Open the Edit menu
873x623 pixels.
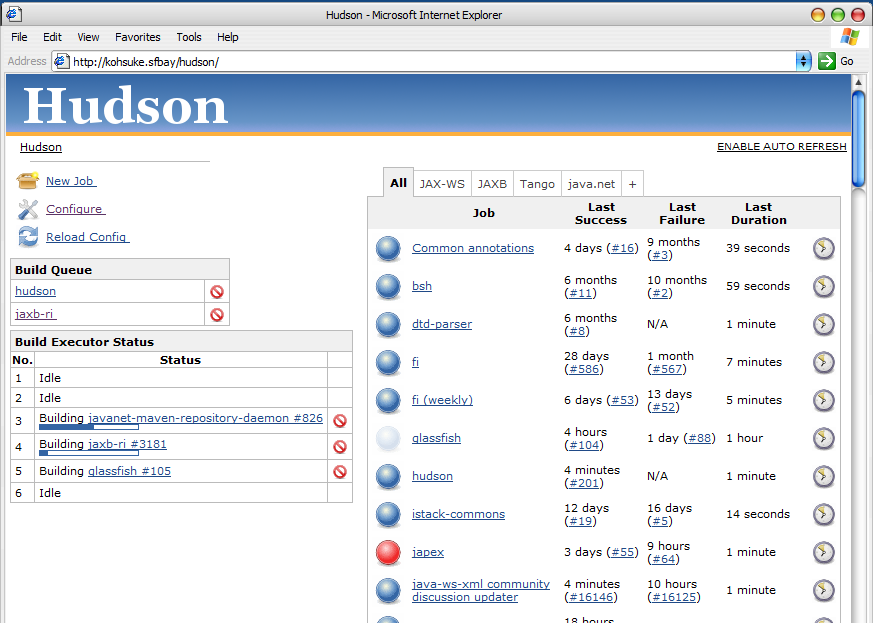point(52,37)
